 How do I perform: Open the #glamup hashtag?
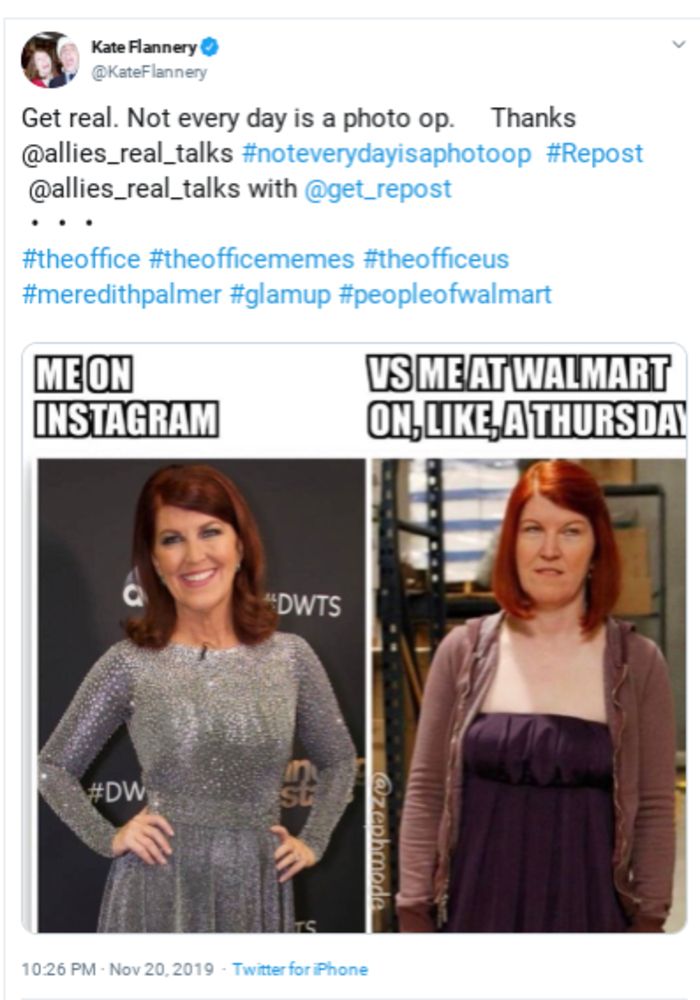point(280,294)
